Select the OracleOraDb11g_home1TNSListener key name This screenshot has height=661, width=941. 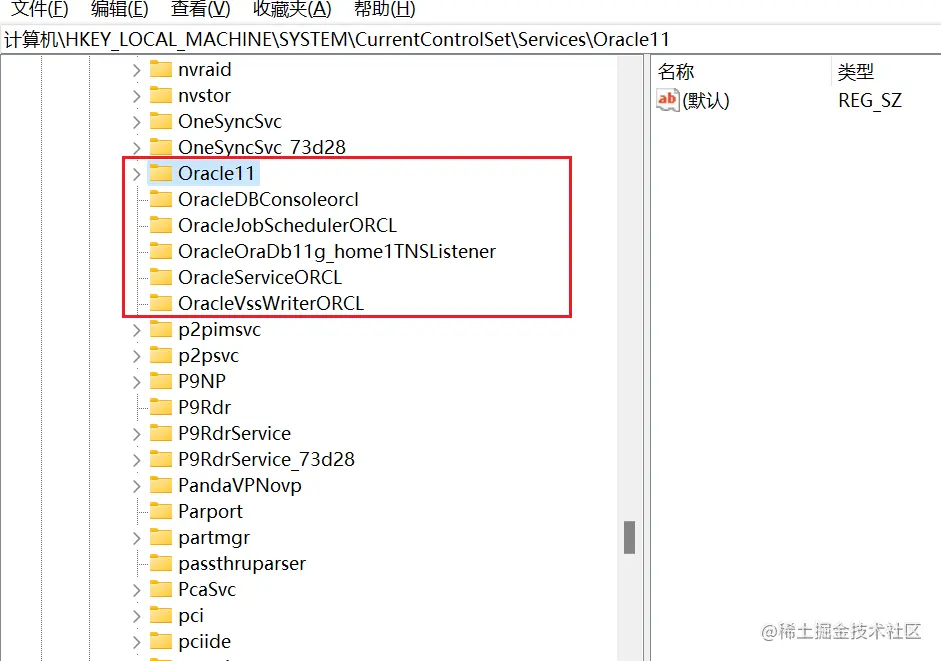[337, 252]
